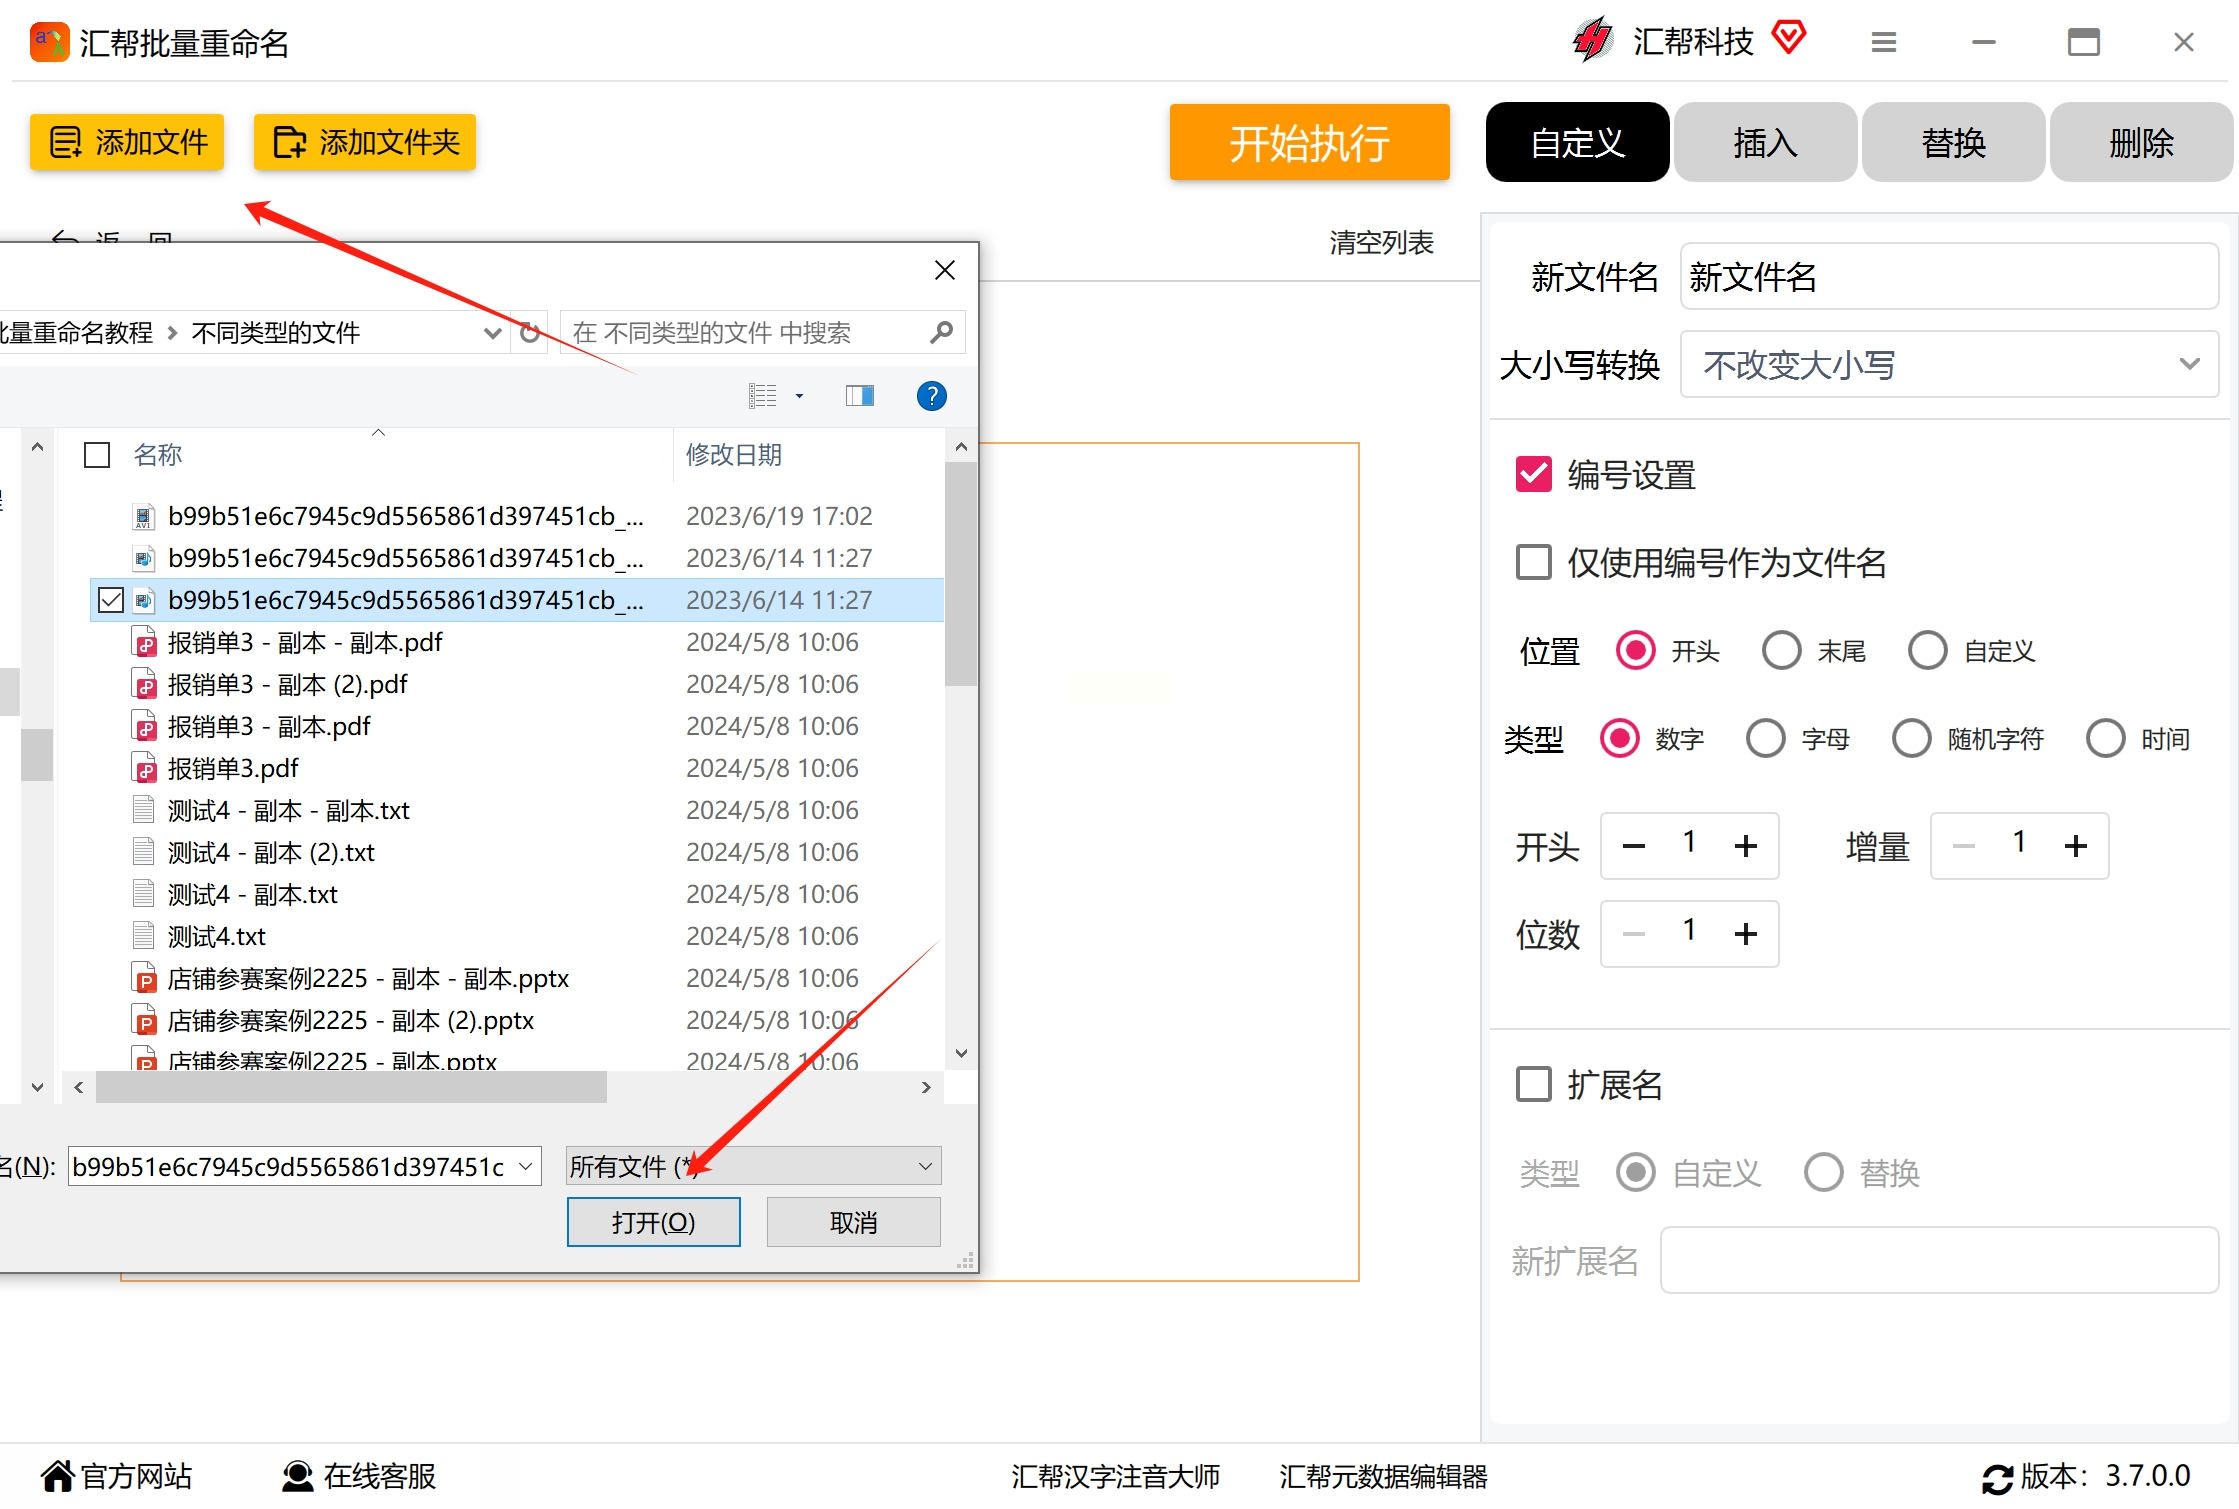This screenshot has width=2239, height=1509.
Task: Click the plus icon for 位数
Action: [1746, 934]
